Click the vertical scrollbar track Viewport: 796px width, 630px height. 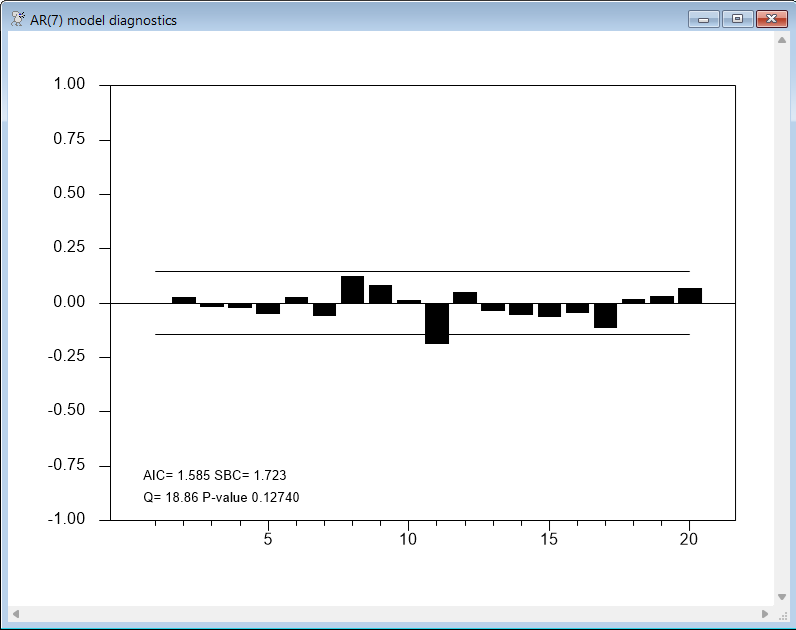tap(781, 320)
